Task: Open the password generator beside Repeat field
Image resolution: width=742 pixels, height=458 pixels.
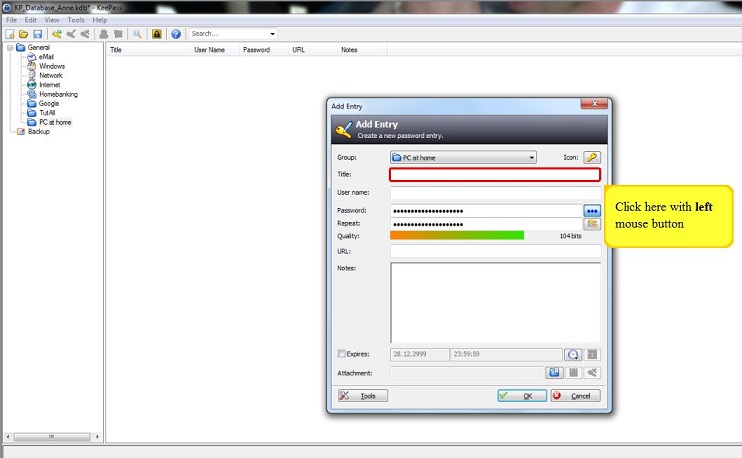Action: pos(592,224)
